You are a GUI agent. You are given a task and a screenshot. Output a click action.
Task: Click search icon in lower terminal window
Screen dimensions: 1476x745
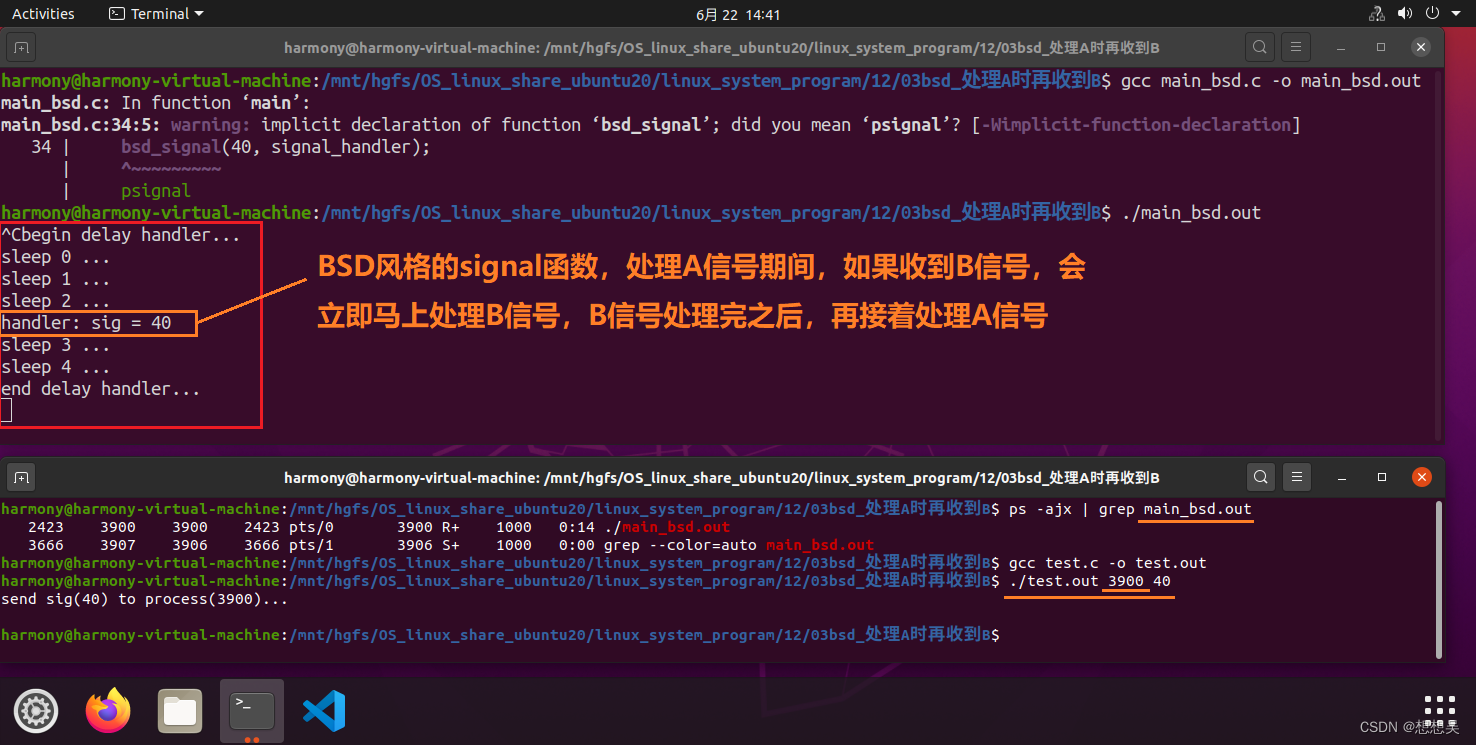coord(1260,477)
